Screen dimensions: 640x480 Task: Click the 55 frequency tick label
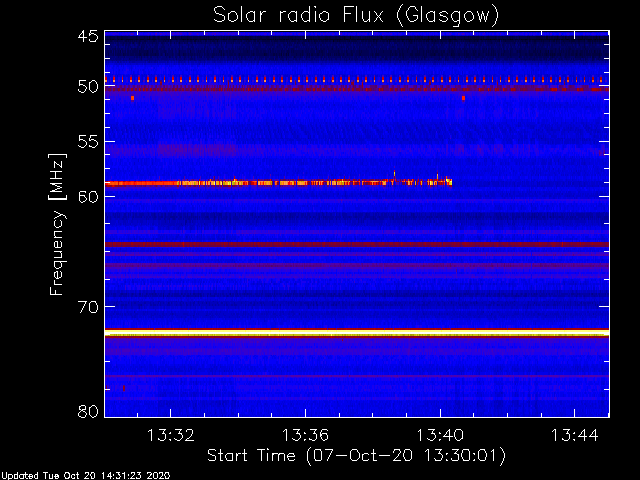88,142
